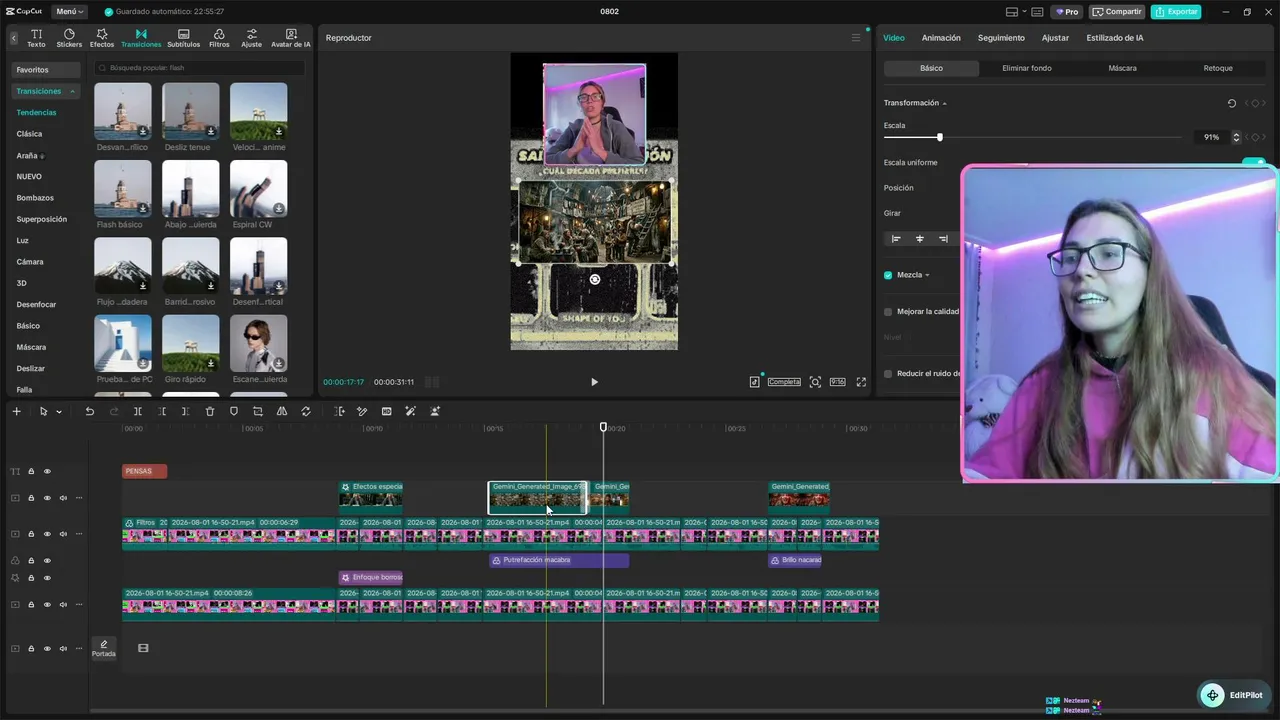Expand the Mezcla options arrow
This screenshot has height=720, width=1280.
coord(927,275)
